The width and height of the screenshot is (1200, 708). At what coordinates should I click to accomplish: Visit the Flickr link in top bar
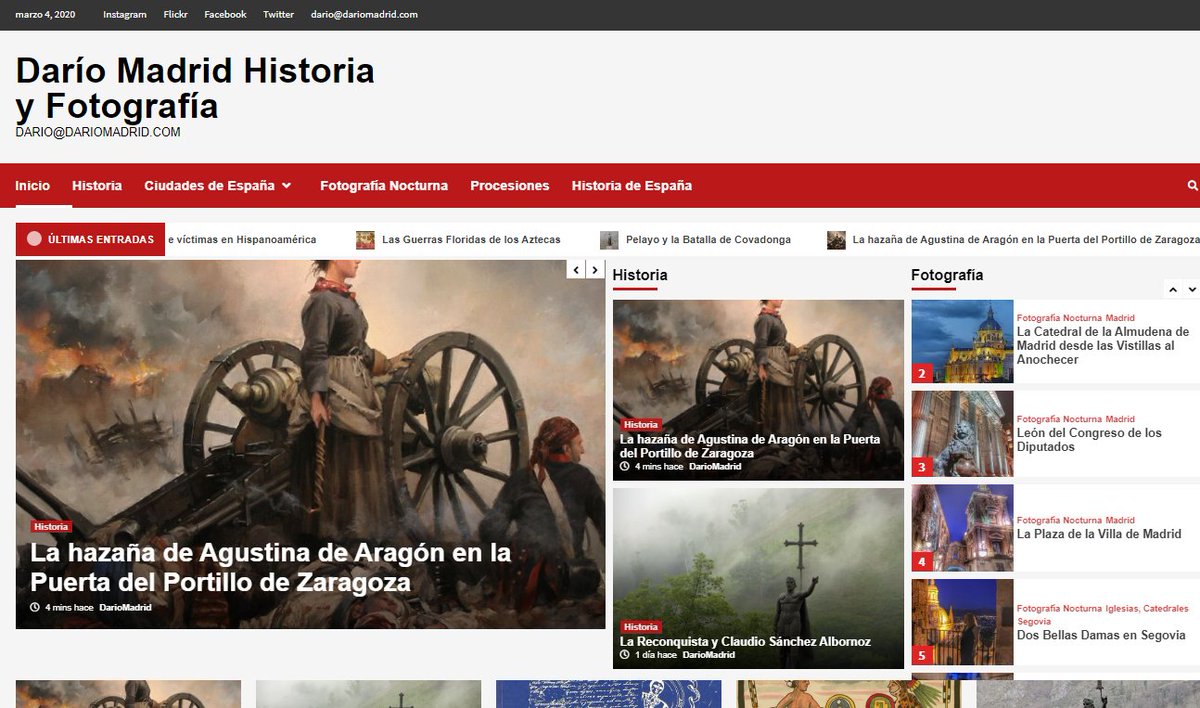click(x=175, y=14)
